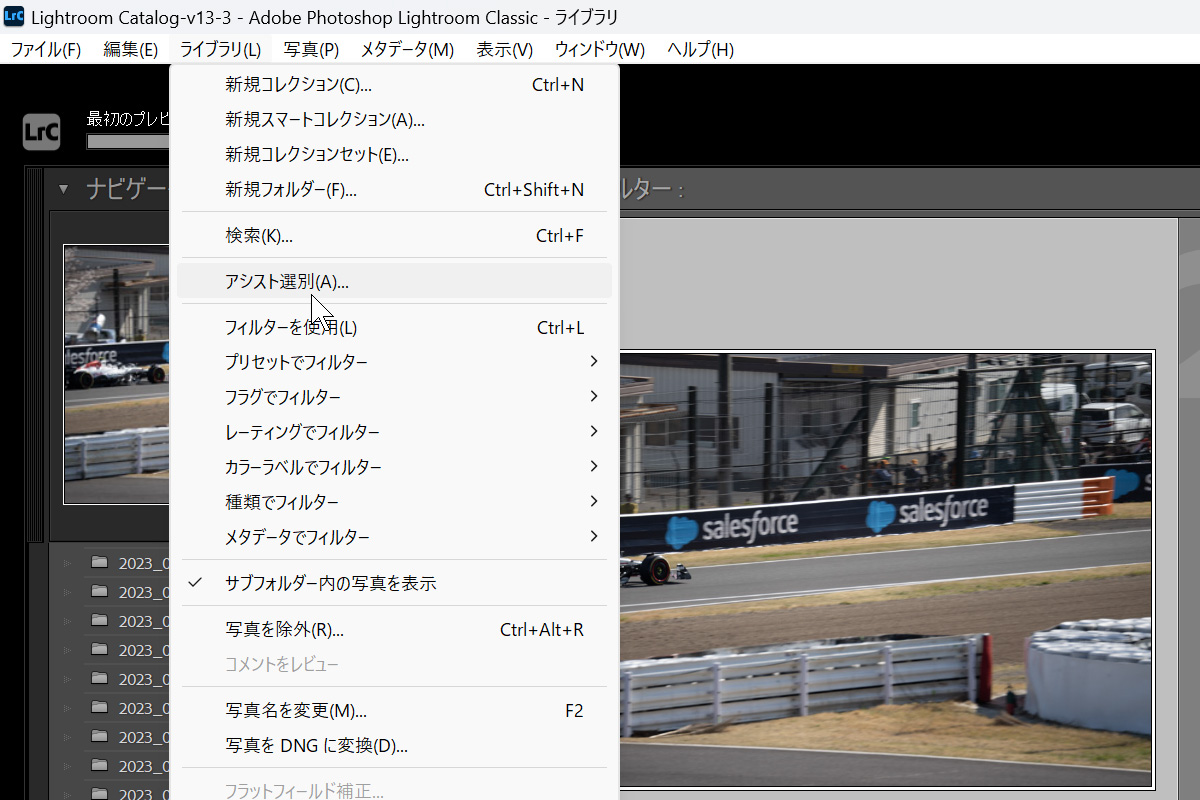
Task: Open the カラーラベルでフィルター submenu
Action: pyautogui.click(x=303, y=467)
